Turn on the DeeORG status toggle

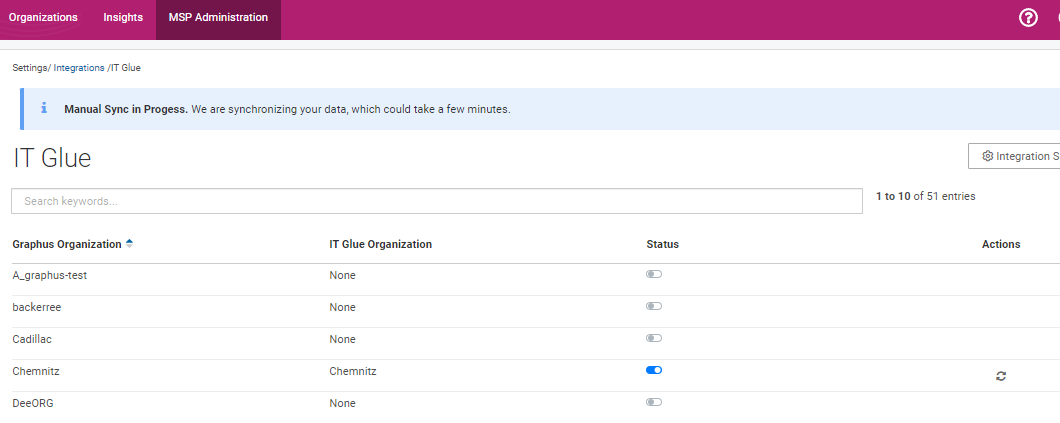pyautogui.click(x=654, y=402)
